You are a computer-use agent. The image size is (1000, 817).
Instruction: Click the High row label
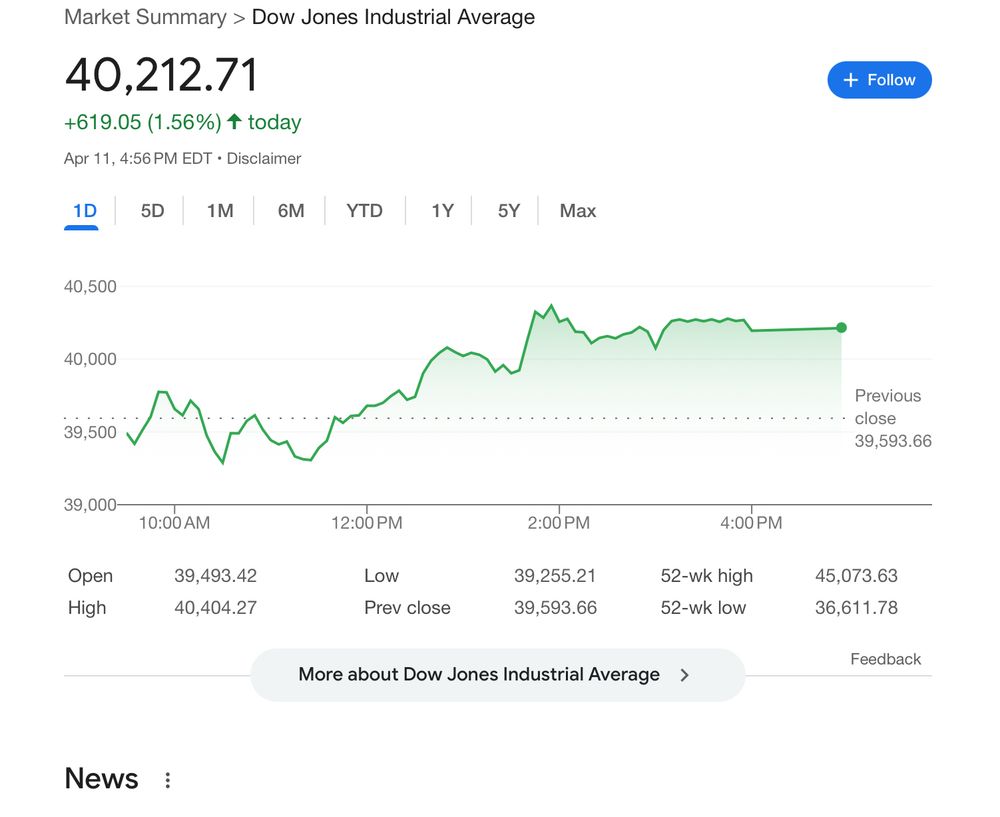pyautogui.click(x=87, y=608)
